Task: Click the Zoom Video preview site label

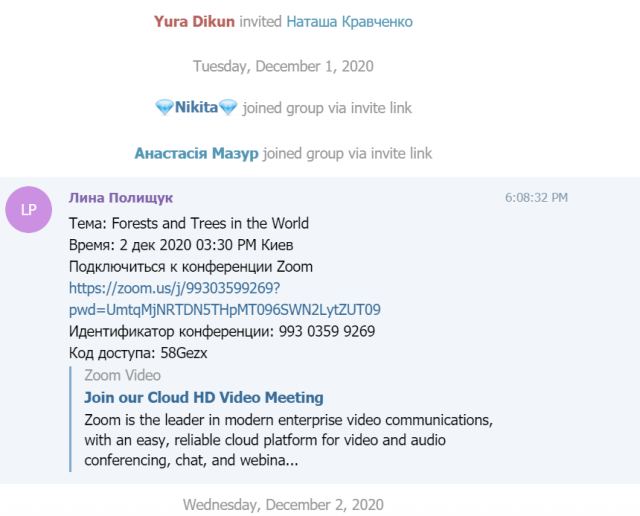Action: [122, 375]
